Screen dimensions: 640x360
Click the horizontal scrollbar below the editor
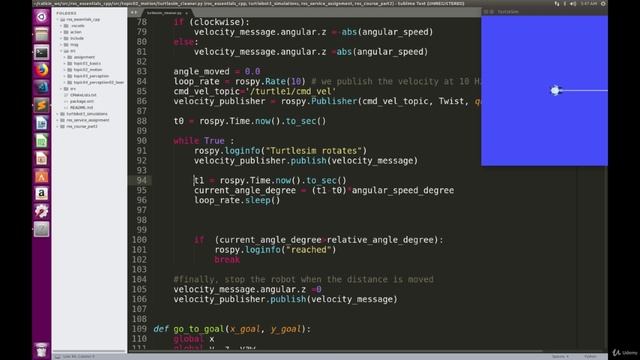pyautogui.click(x=335, y=350)
